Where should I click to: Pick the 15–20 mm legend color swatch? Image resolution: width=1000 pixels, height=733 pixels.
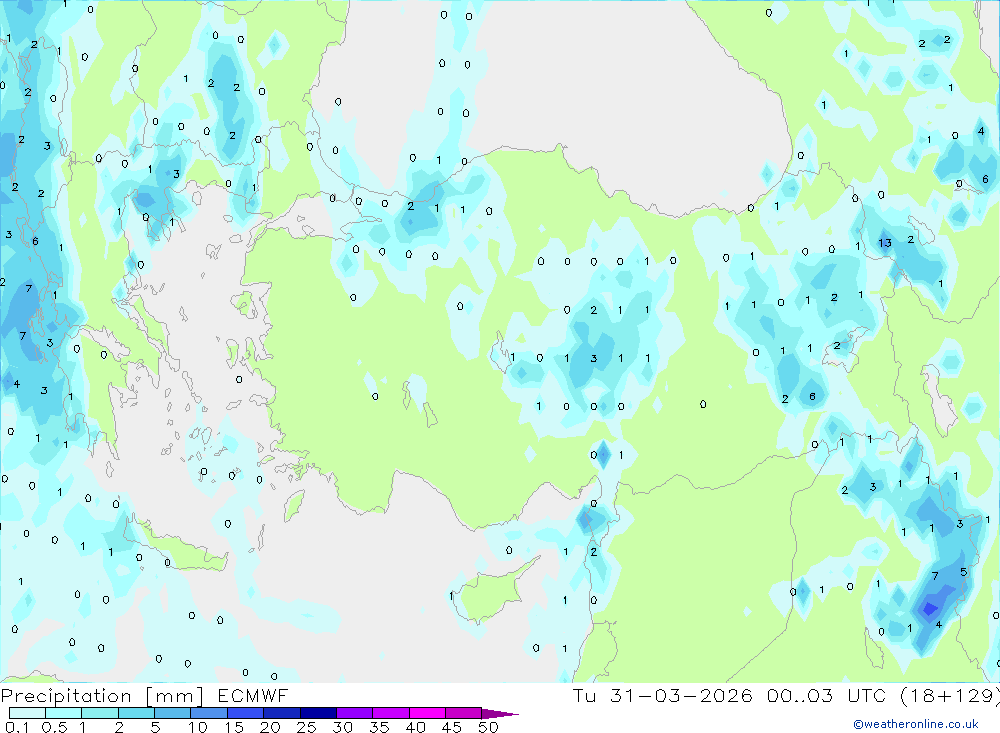tap(246, 713)
